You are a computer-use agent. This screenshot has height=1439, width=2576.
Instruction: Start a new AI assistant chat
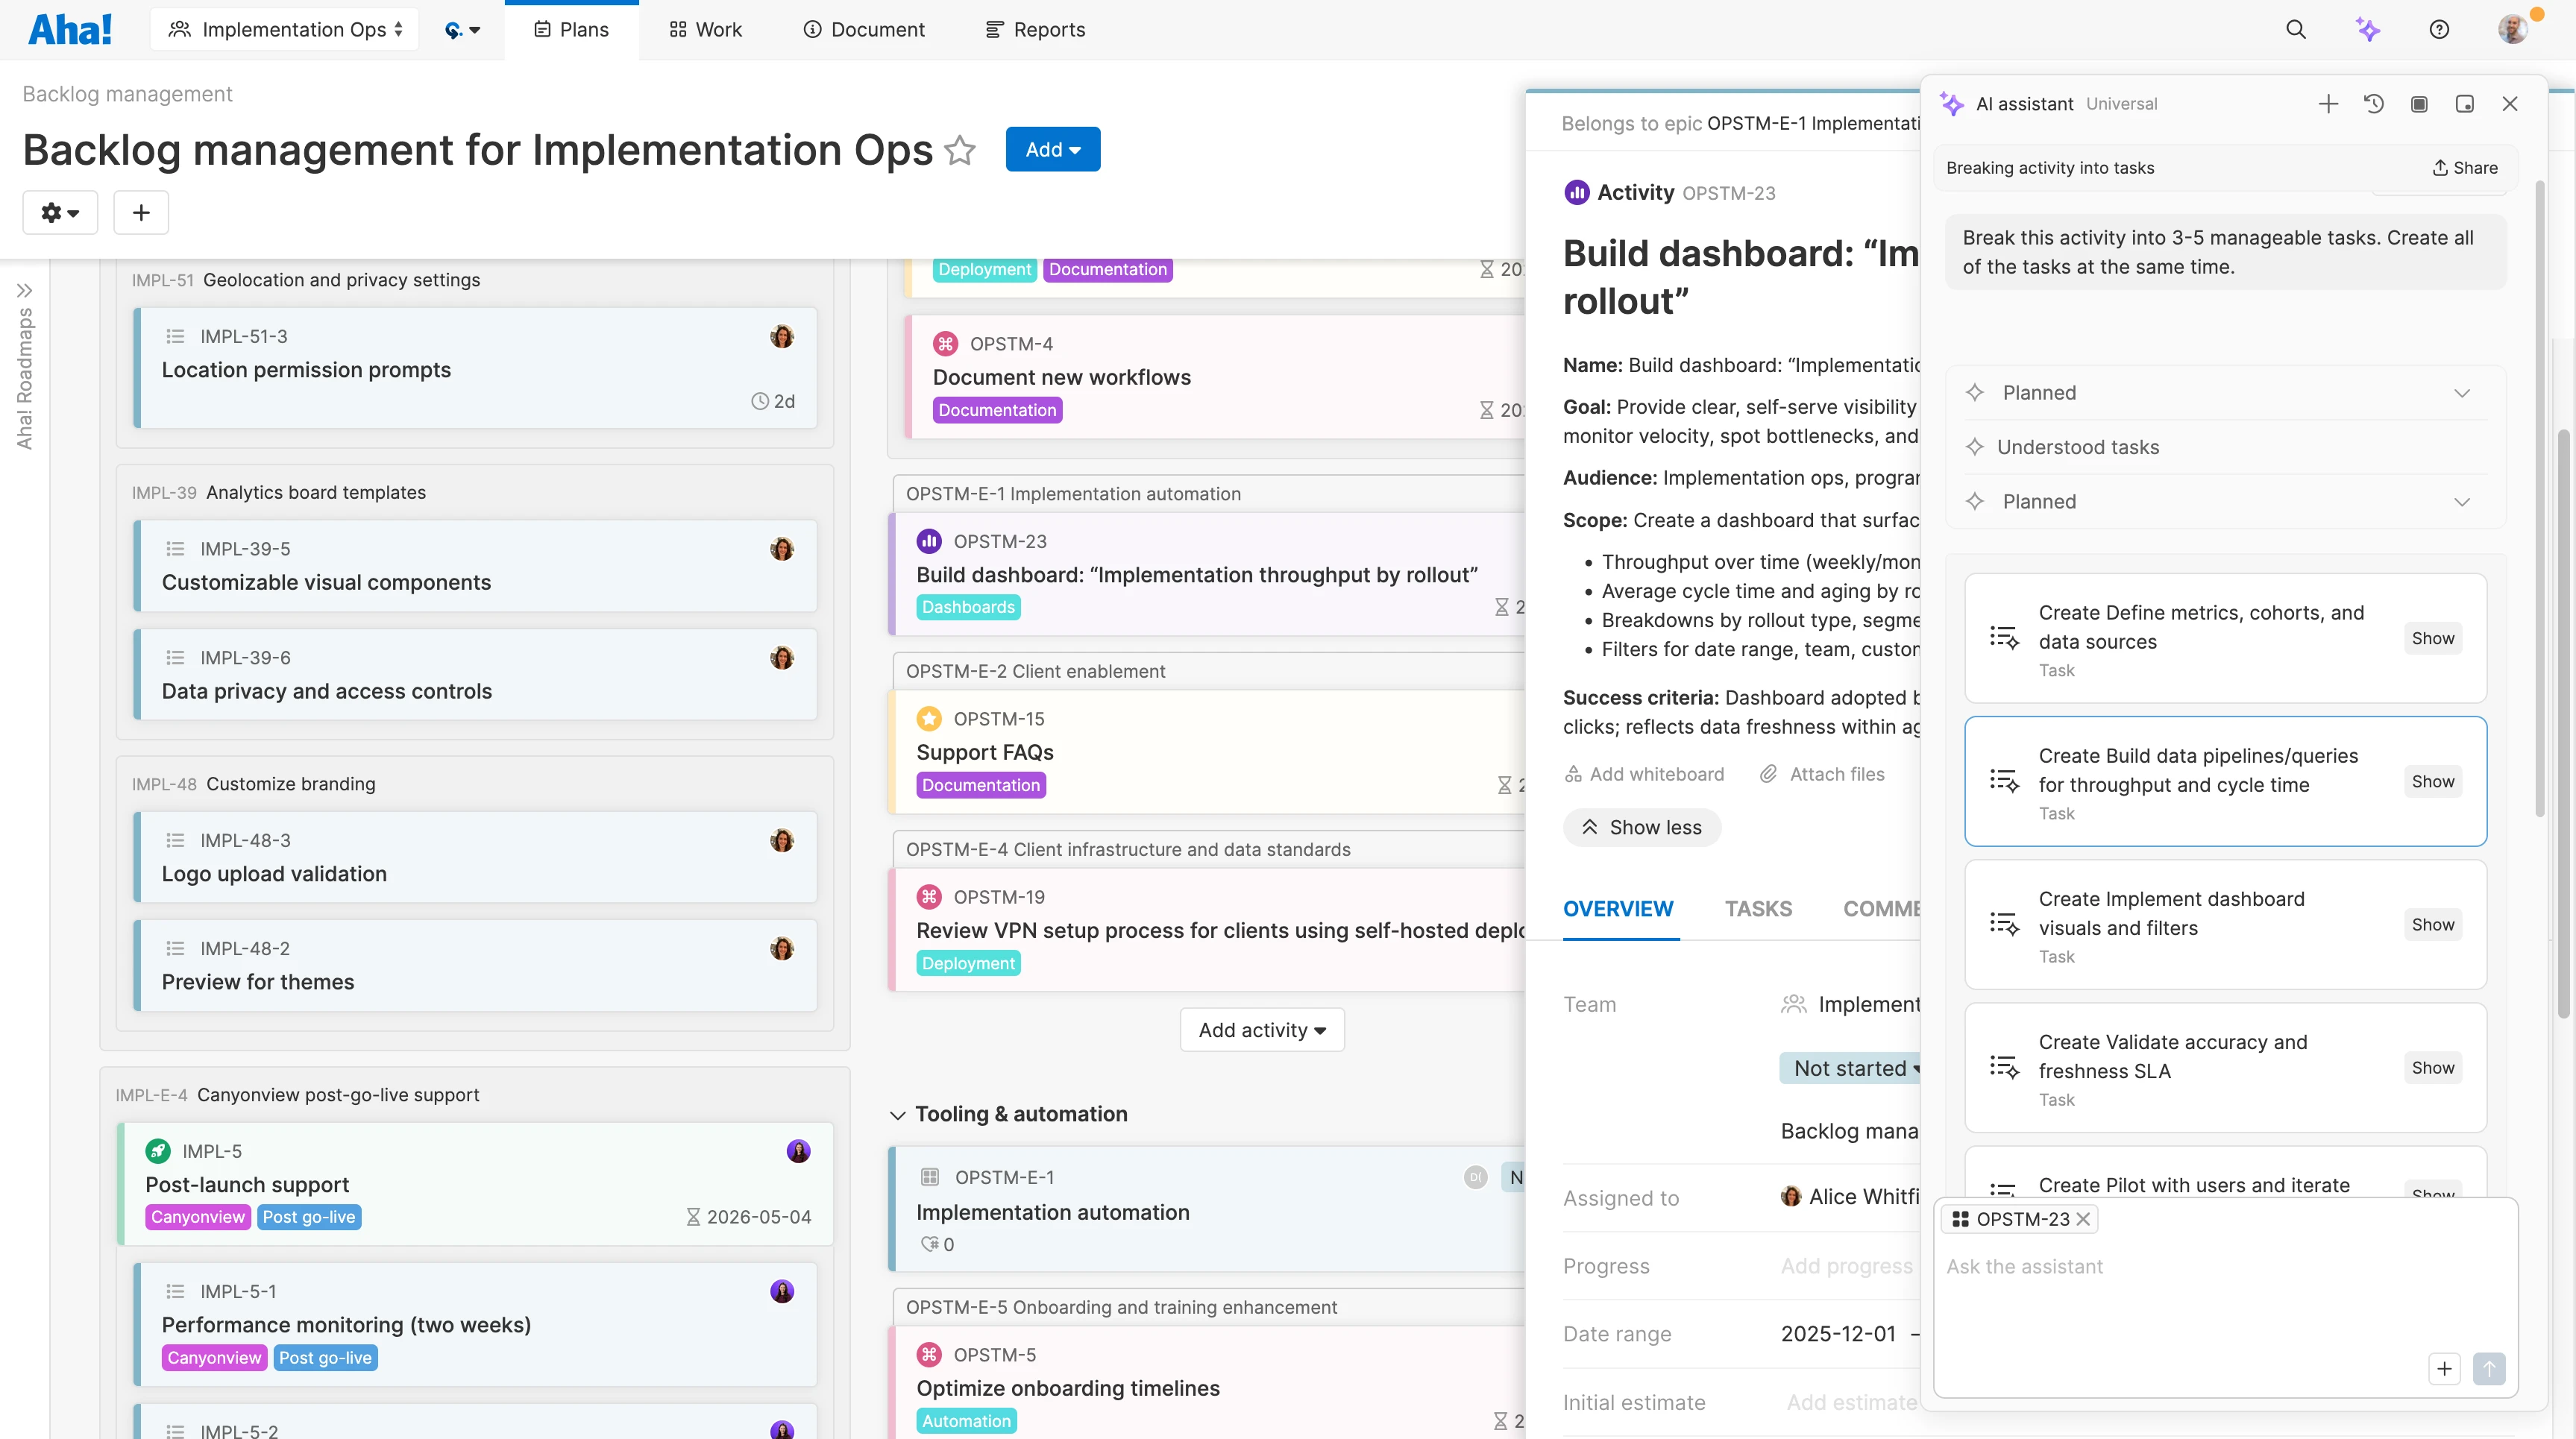[2328, 104]
